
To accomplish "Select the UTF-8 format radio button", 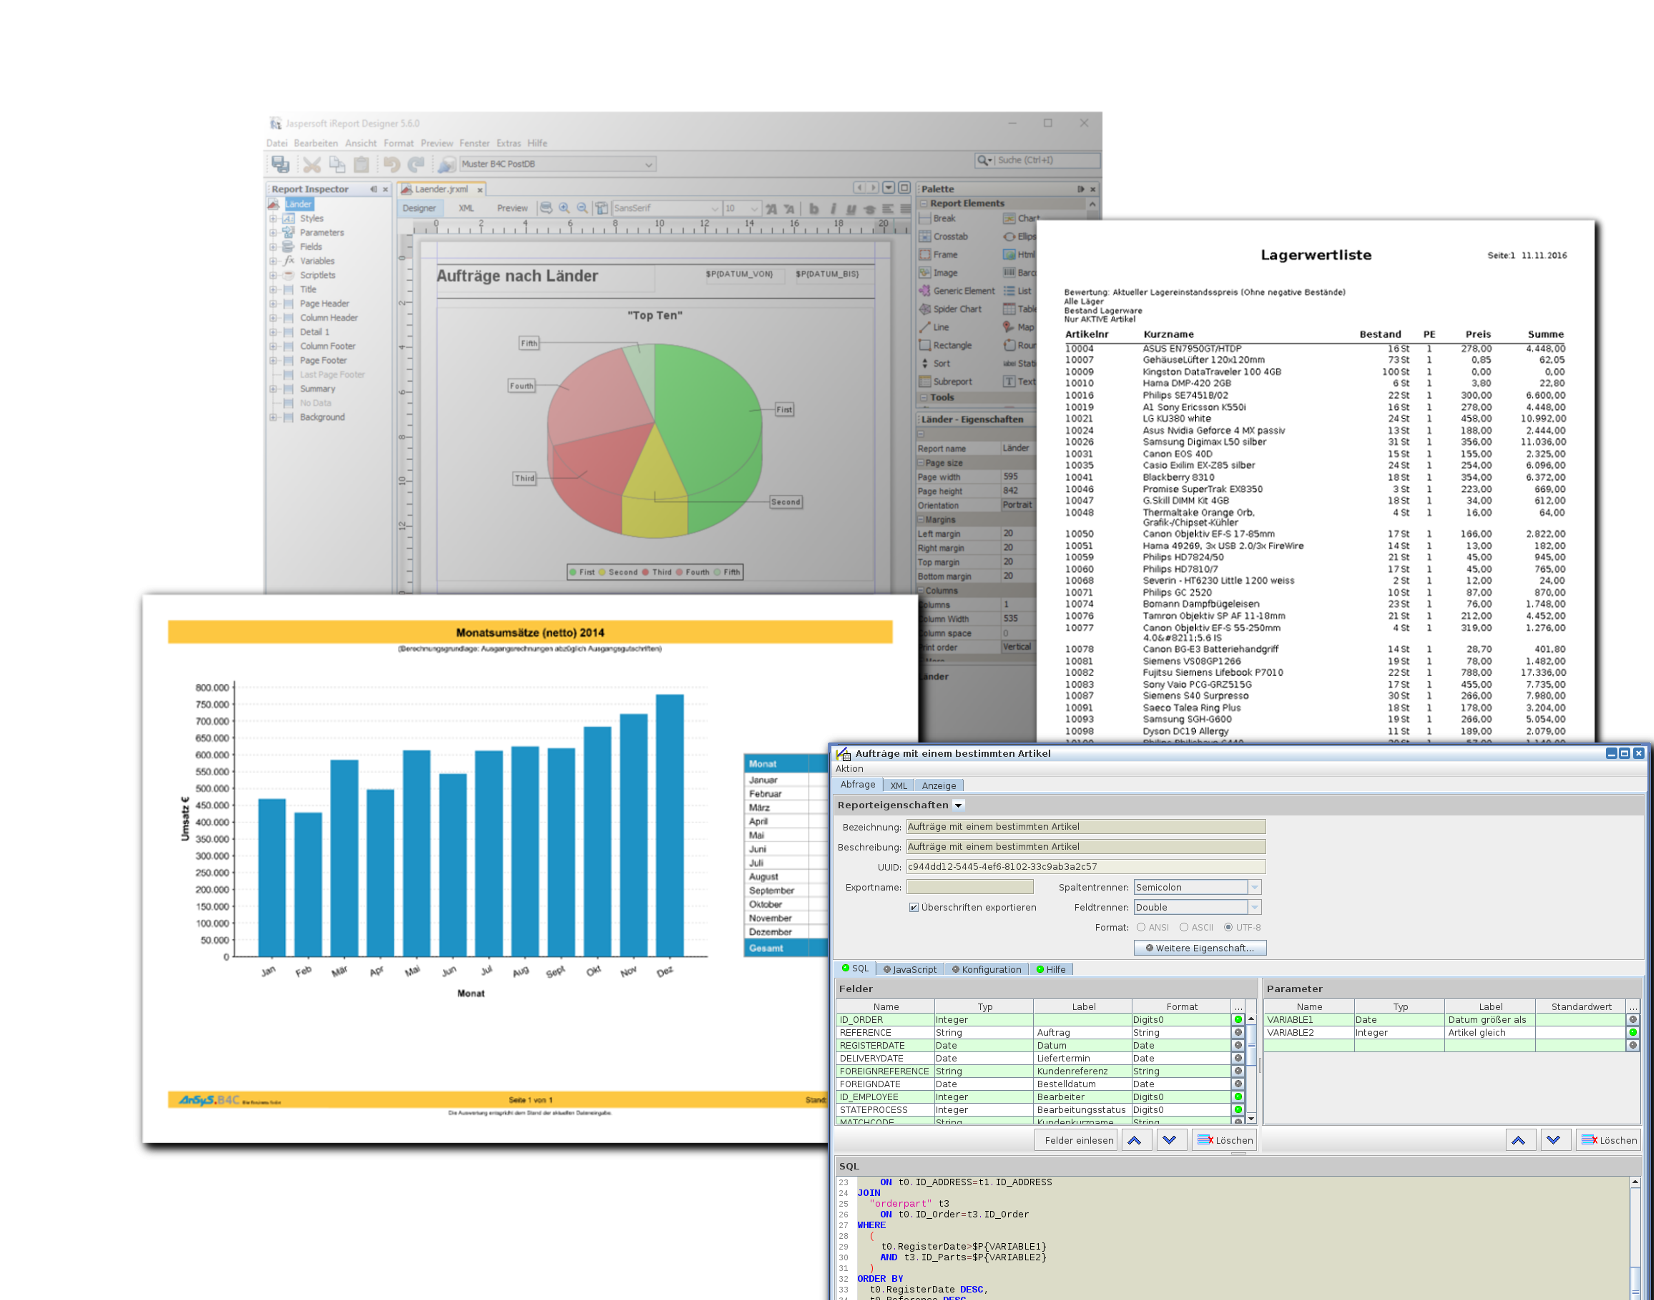I will point(1228,928).
